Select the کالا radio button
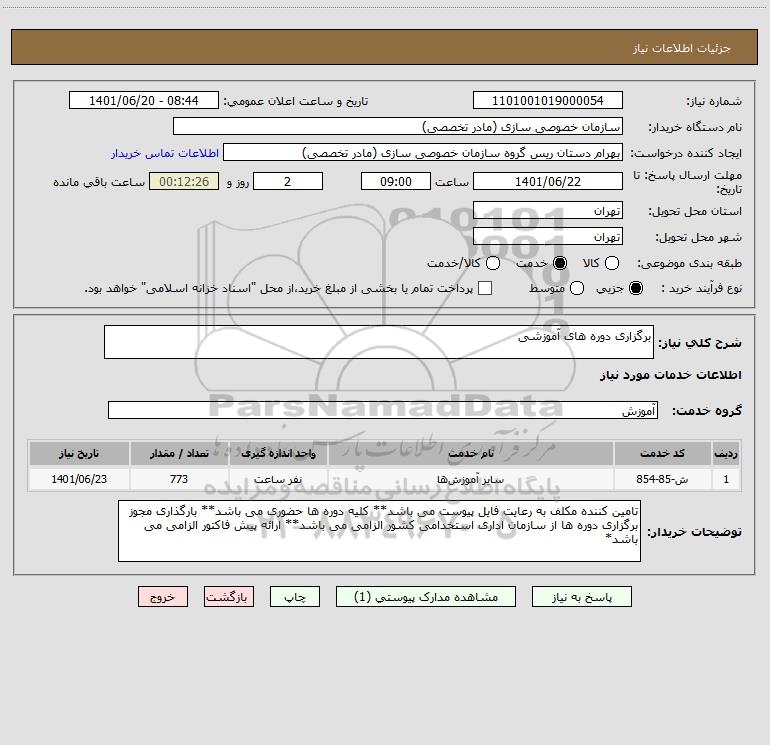The image size is (770, 745). 611,263
